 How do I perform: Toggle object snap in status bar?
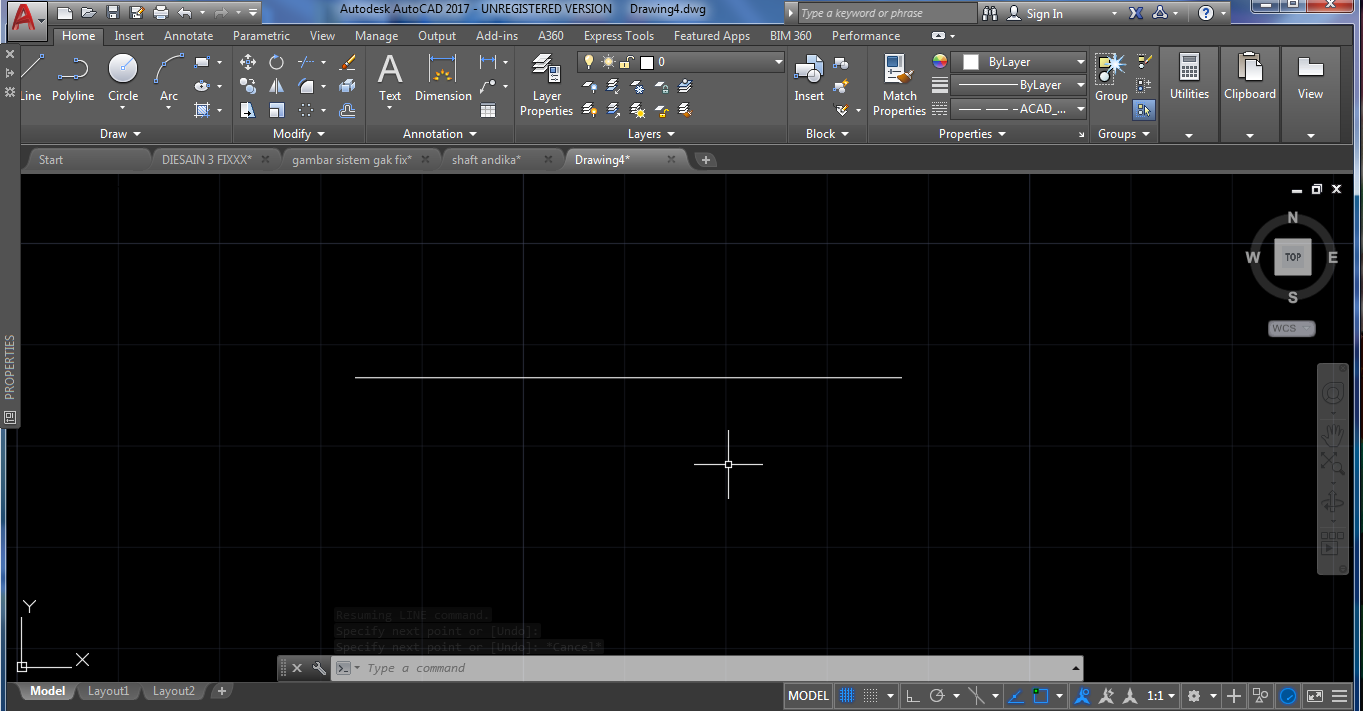pyautogui.click(x=1040, y=695)
